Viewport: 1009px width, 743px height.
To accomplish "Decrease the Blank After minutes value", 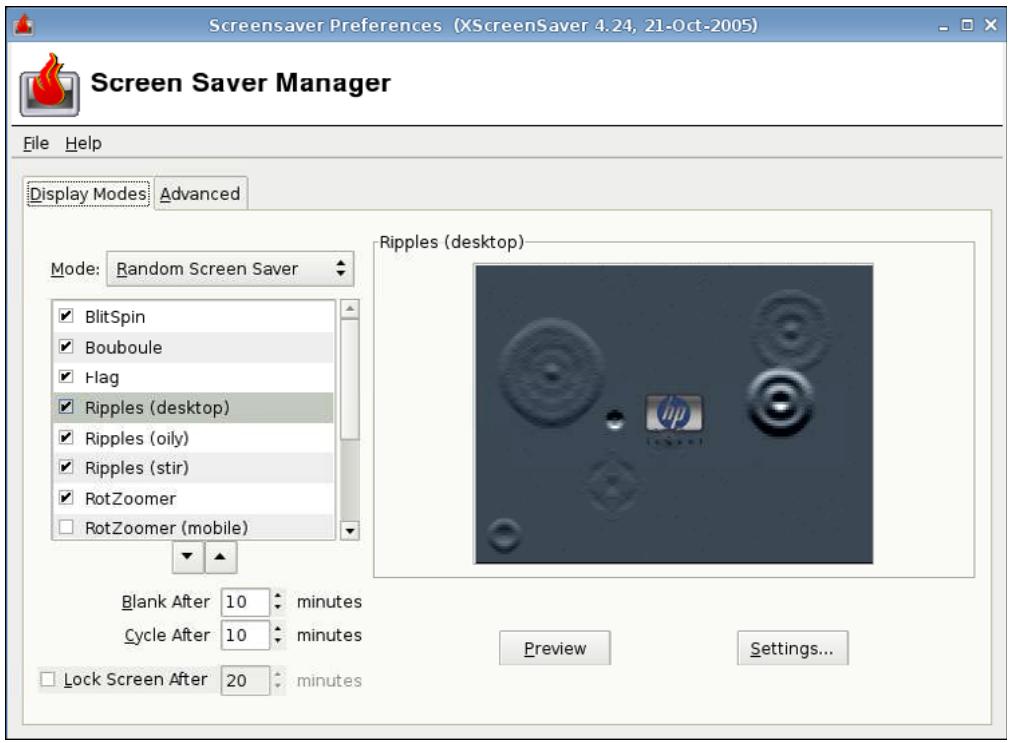I will [277, 607].
